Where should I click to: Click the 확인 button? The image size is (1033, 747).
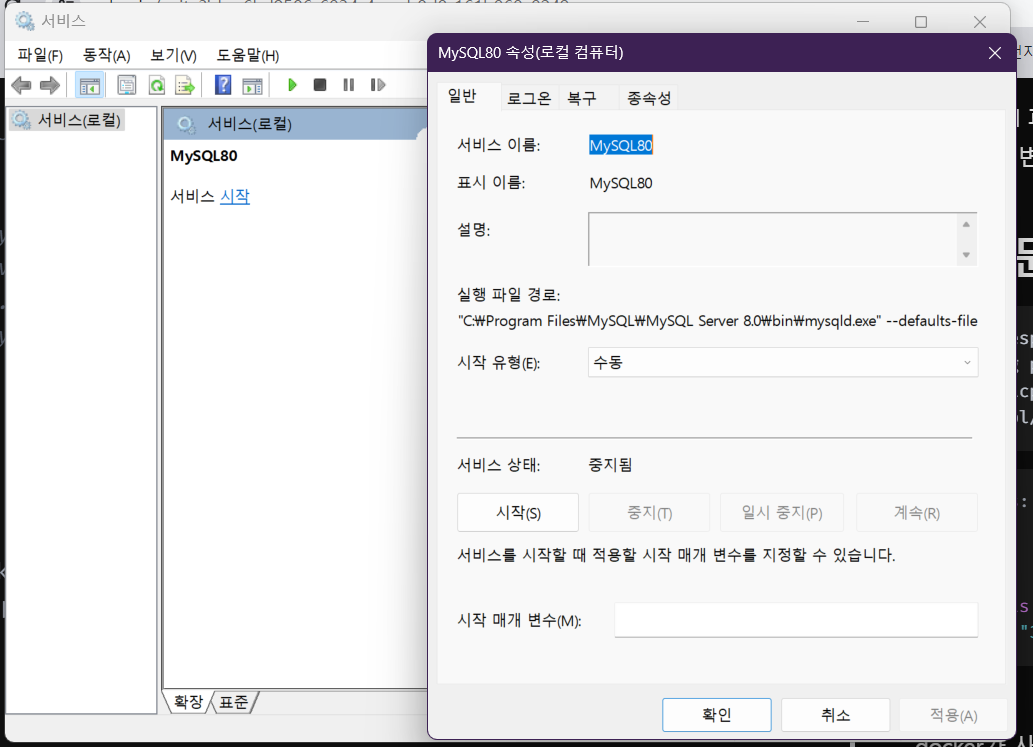click(717, 715)
